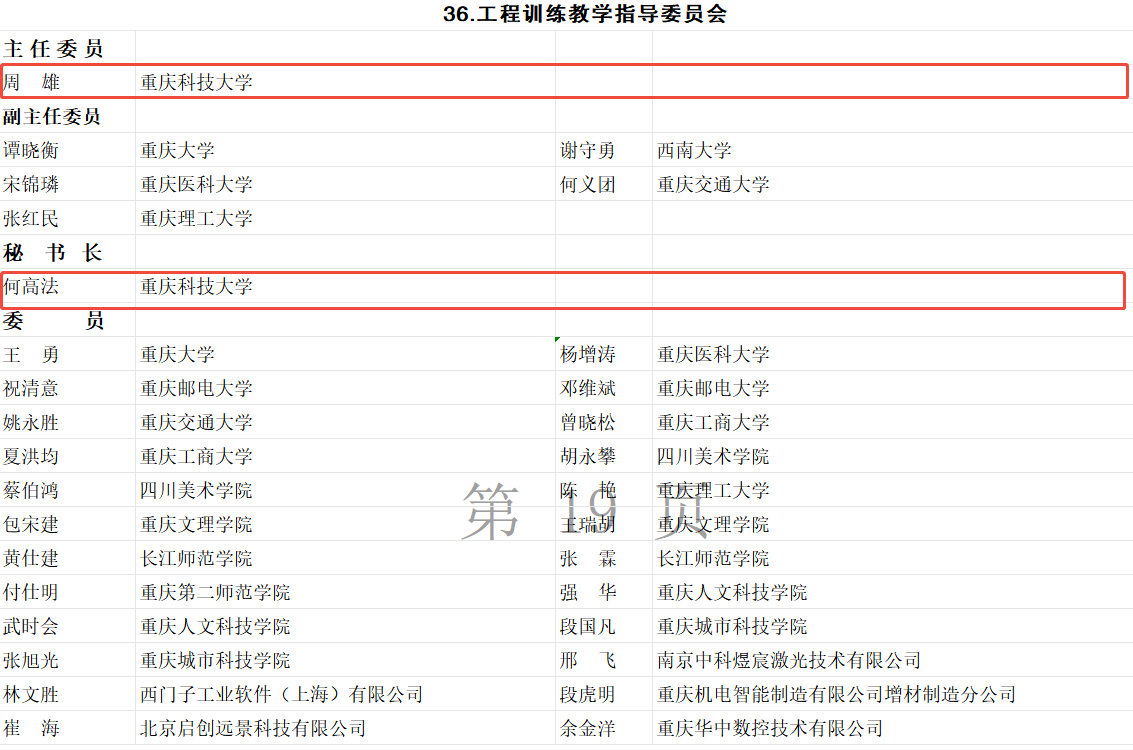
Task: Select the "重庆医科大学" cell beside 宋锦璘
Action: pyautogui.click(x=196, y=185)
